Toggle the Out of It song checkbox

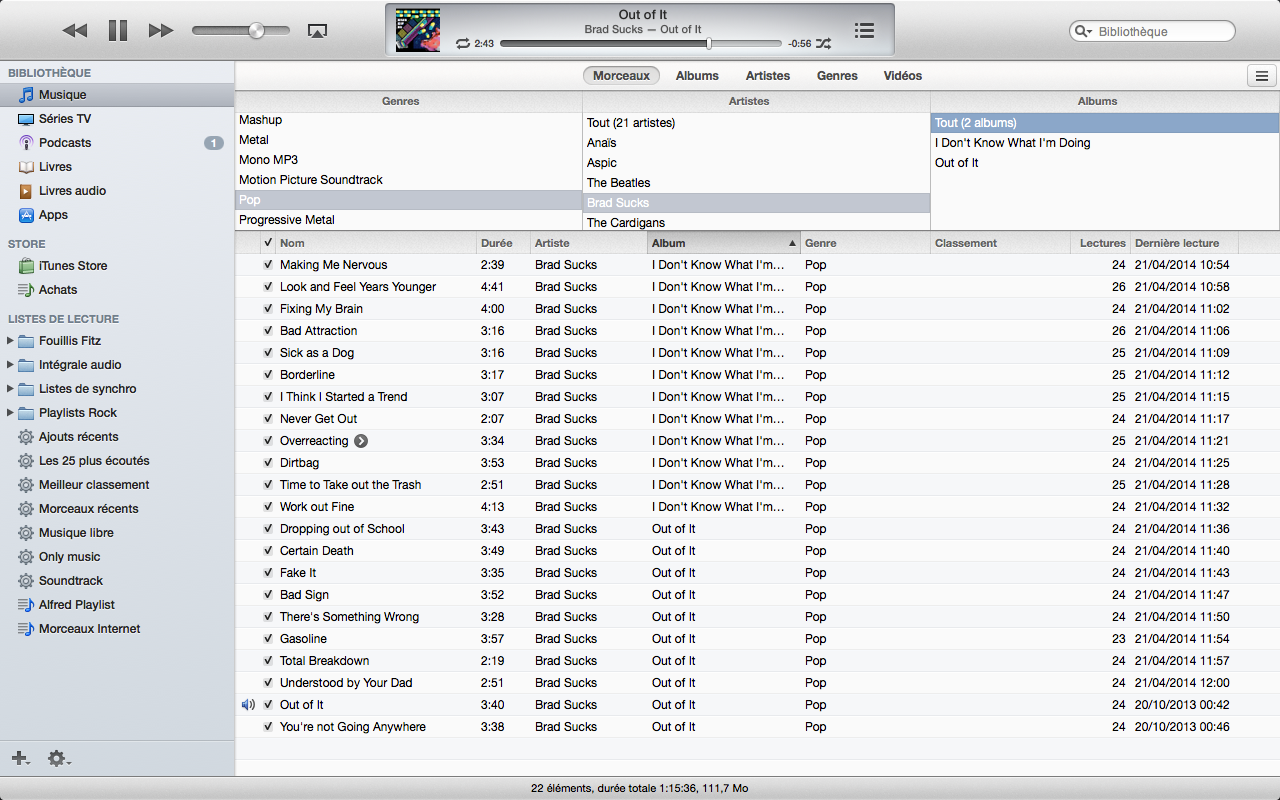pos(268,705)
